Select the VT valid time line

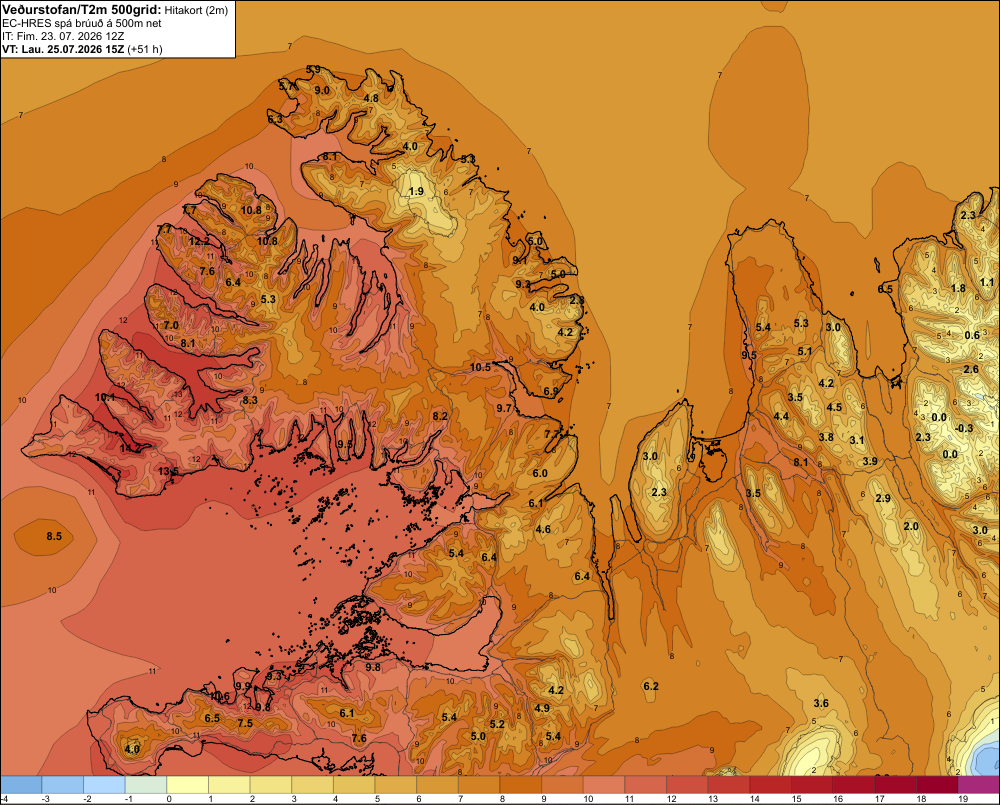(82, 49)
